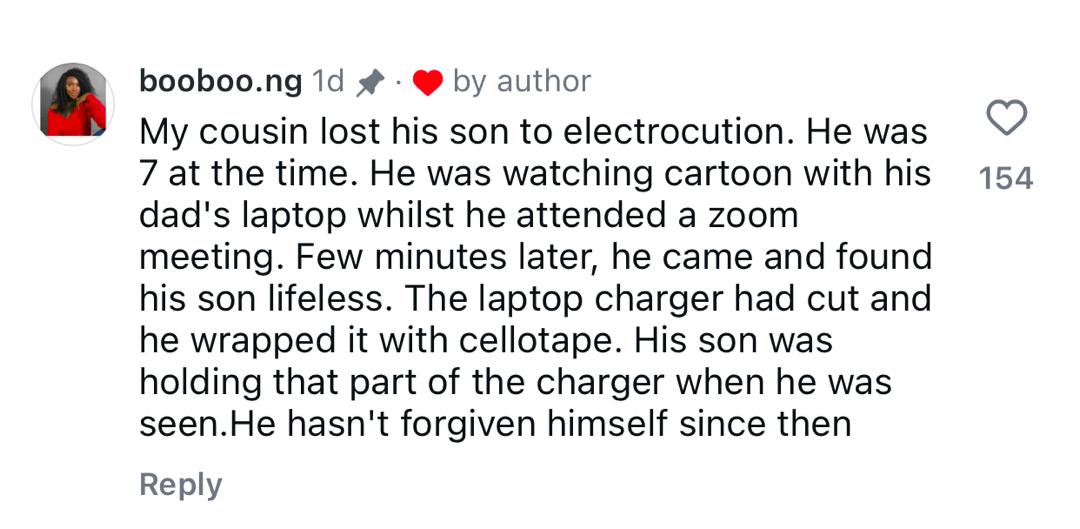
Task: Tap Reply under the comment
Action: point(180,485)
